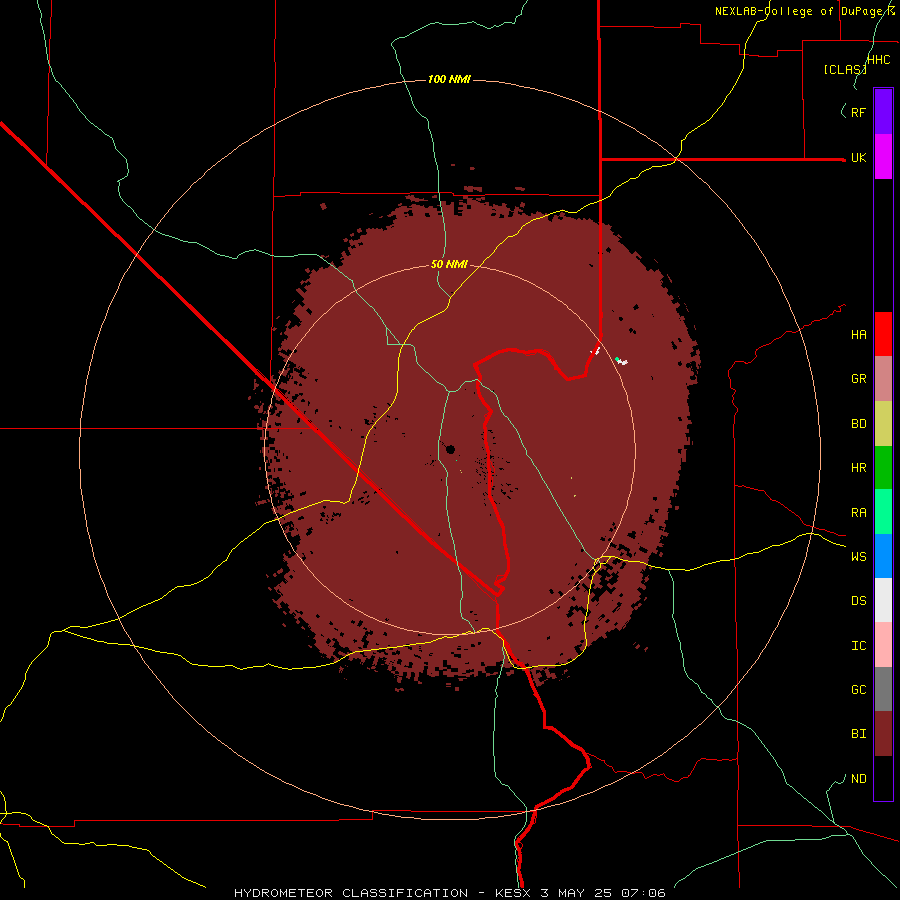Click the "IC" legend label
Screen dimensions: 900x900
(x=859, y=646)
